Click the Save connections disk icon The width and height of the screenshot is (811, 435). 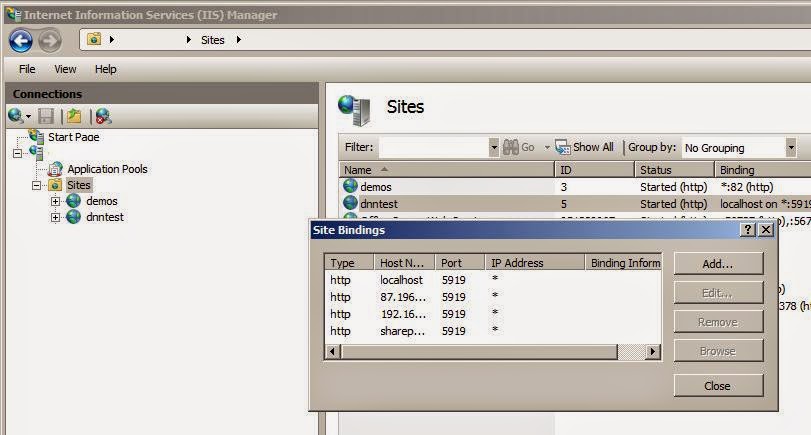(46, 116)
